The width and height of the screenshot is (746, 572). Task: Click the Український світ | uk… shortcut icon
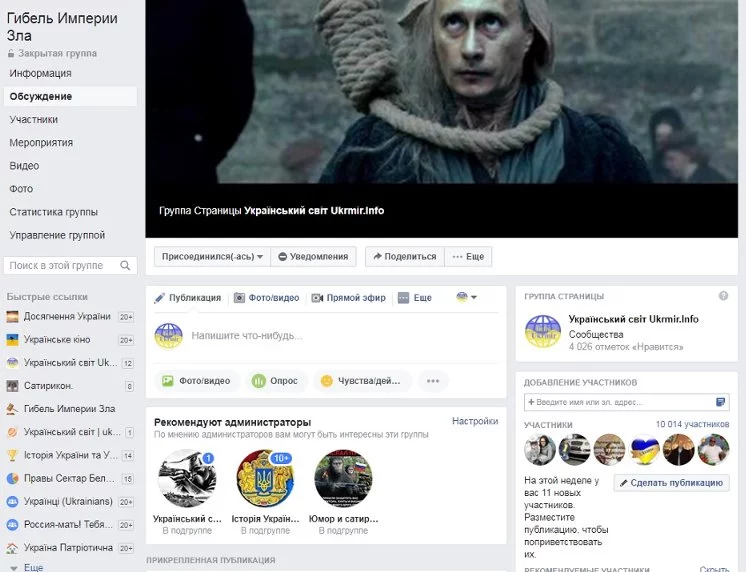point(12,432)
